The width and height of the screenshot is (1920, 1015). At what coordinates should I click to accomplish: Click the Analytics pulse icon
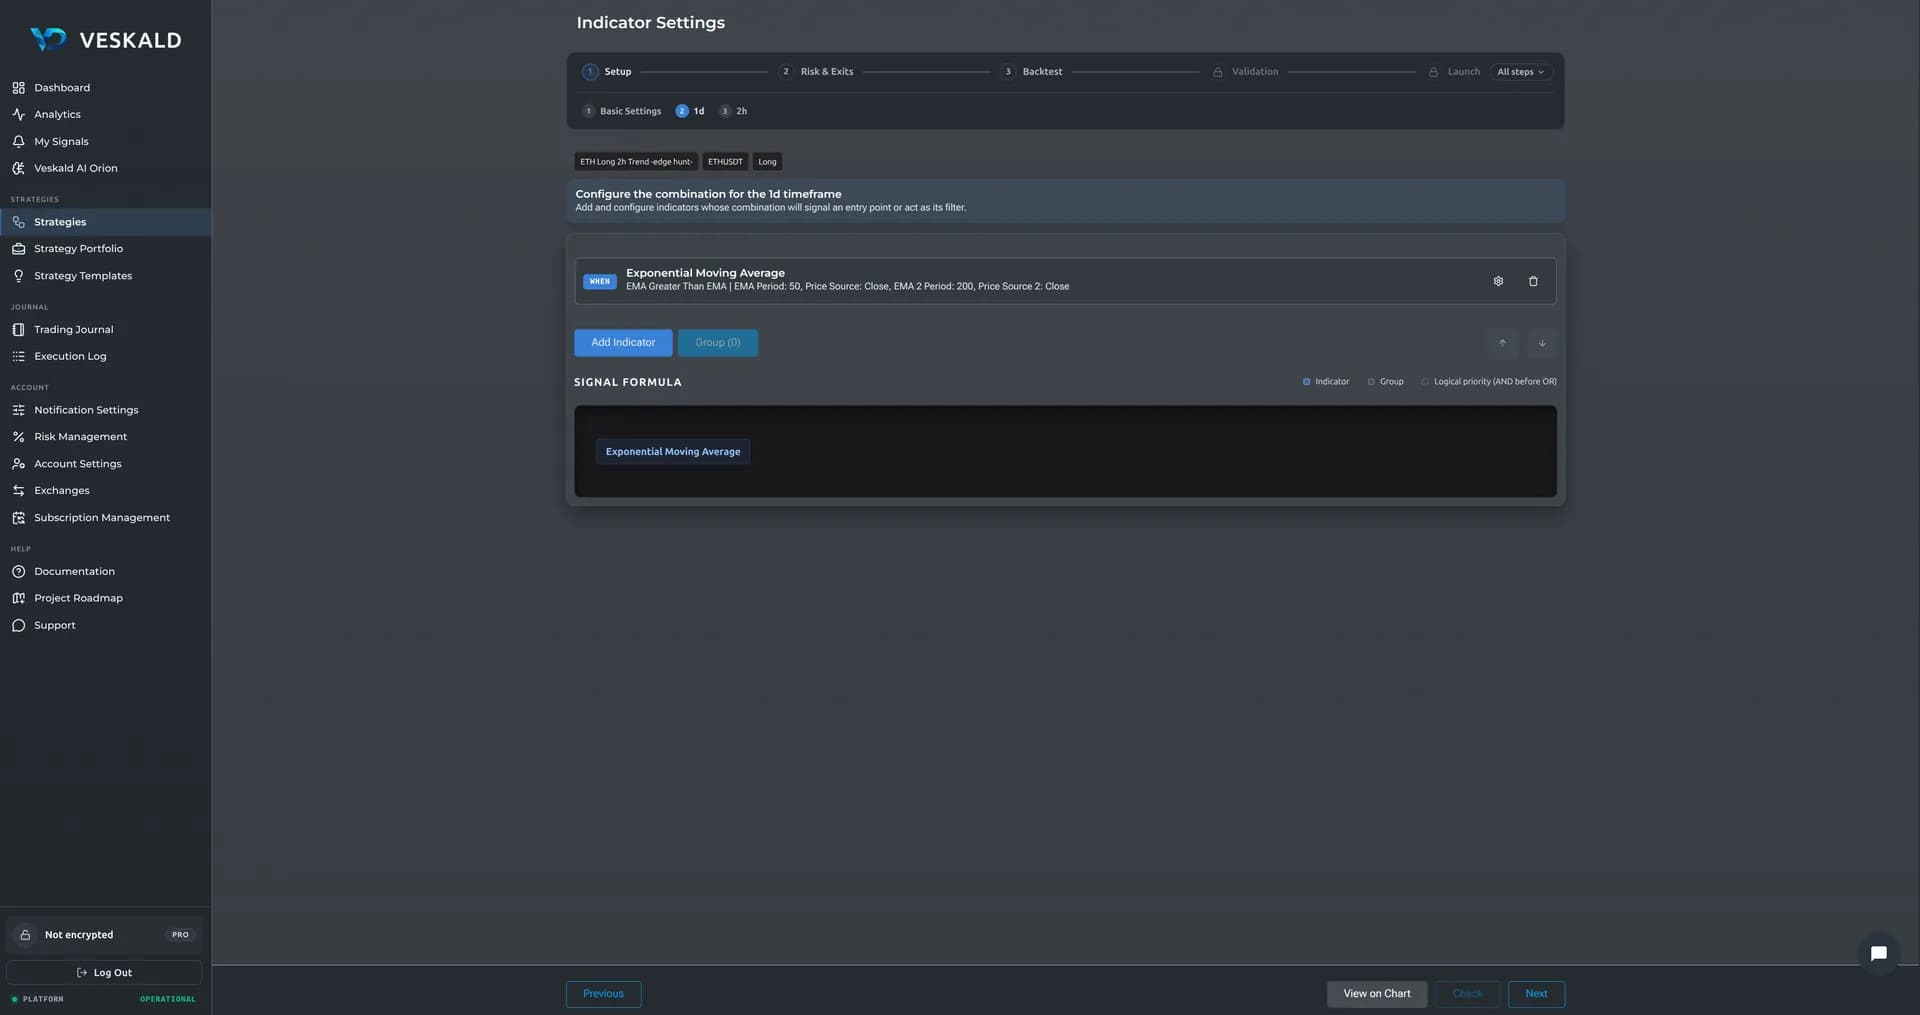pyautogui.click(x=18, y=115)
